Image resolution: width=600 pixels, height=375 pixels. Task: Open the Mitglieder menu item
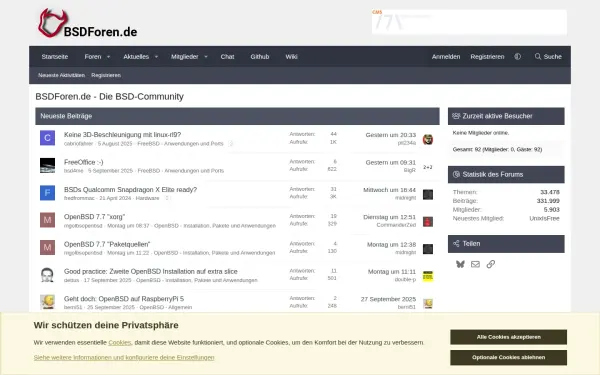[x=184, y=57]
